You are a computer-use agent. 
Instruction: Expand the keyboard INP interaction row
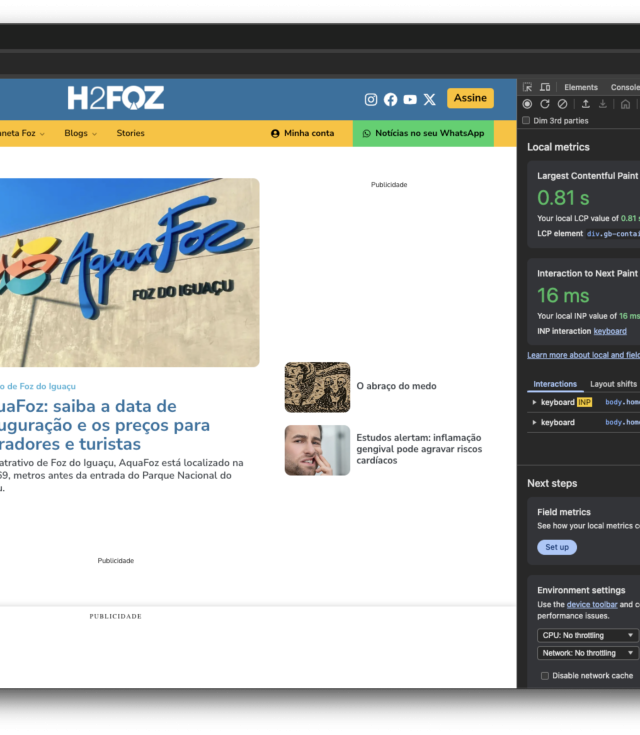tap(533, 402)
